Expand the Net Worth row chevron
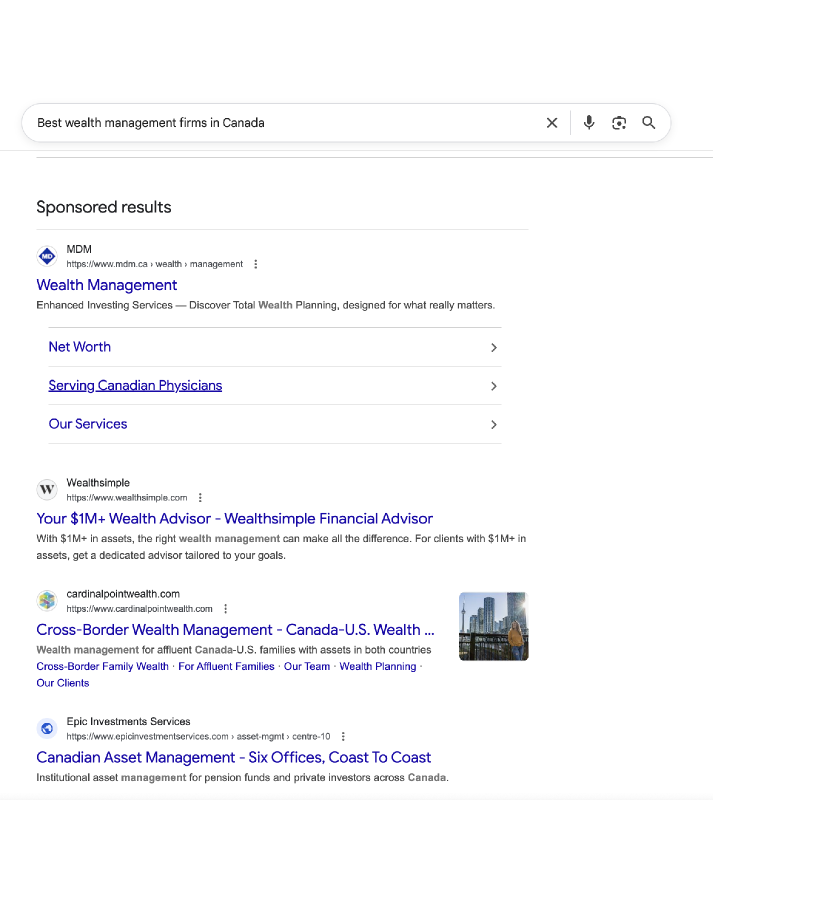Screen dimensions: 829x909 pyautogui.click(x=494, y=347)
